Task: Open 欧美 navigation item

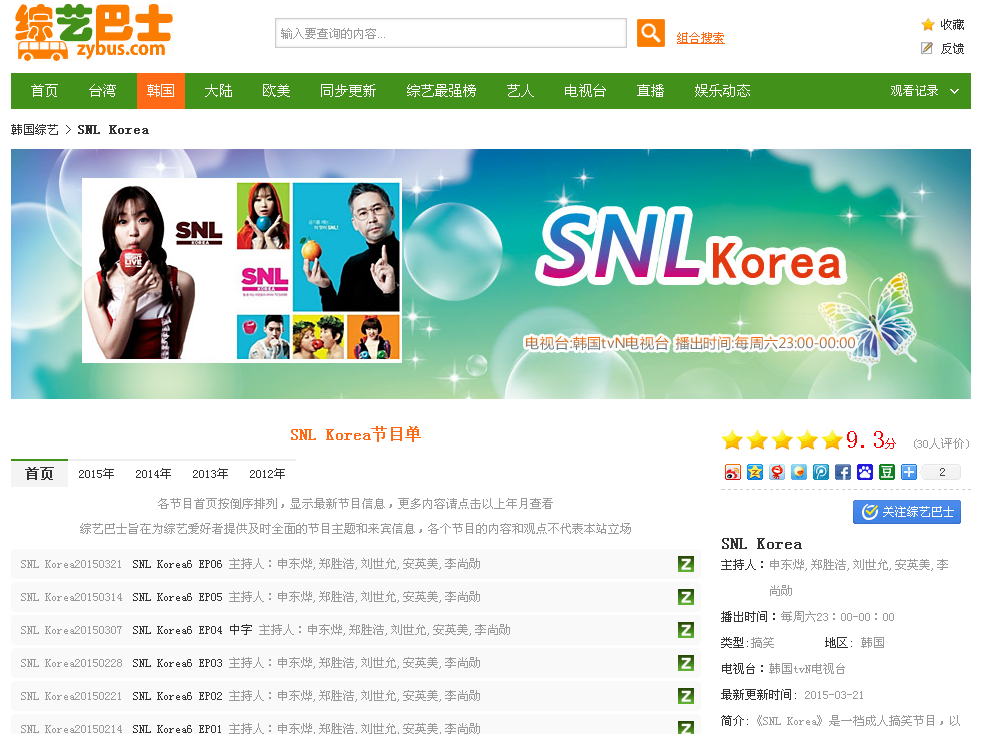Action: click(276, 91)
